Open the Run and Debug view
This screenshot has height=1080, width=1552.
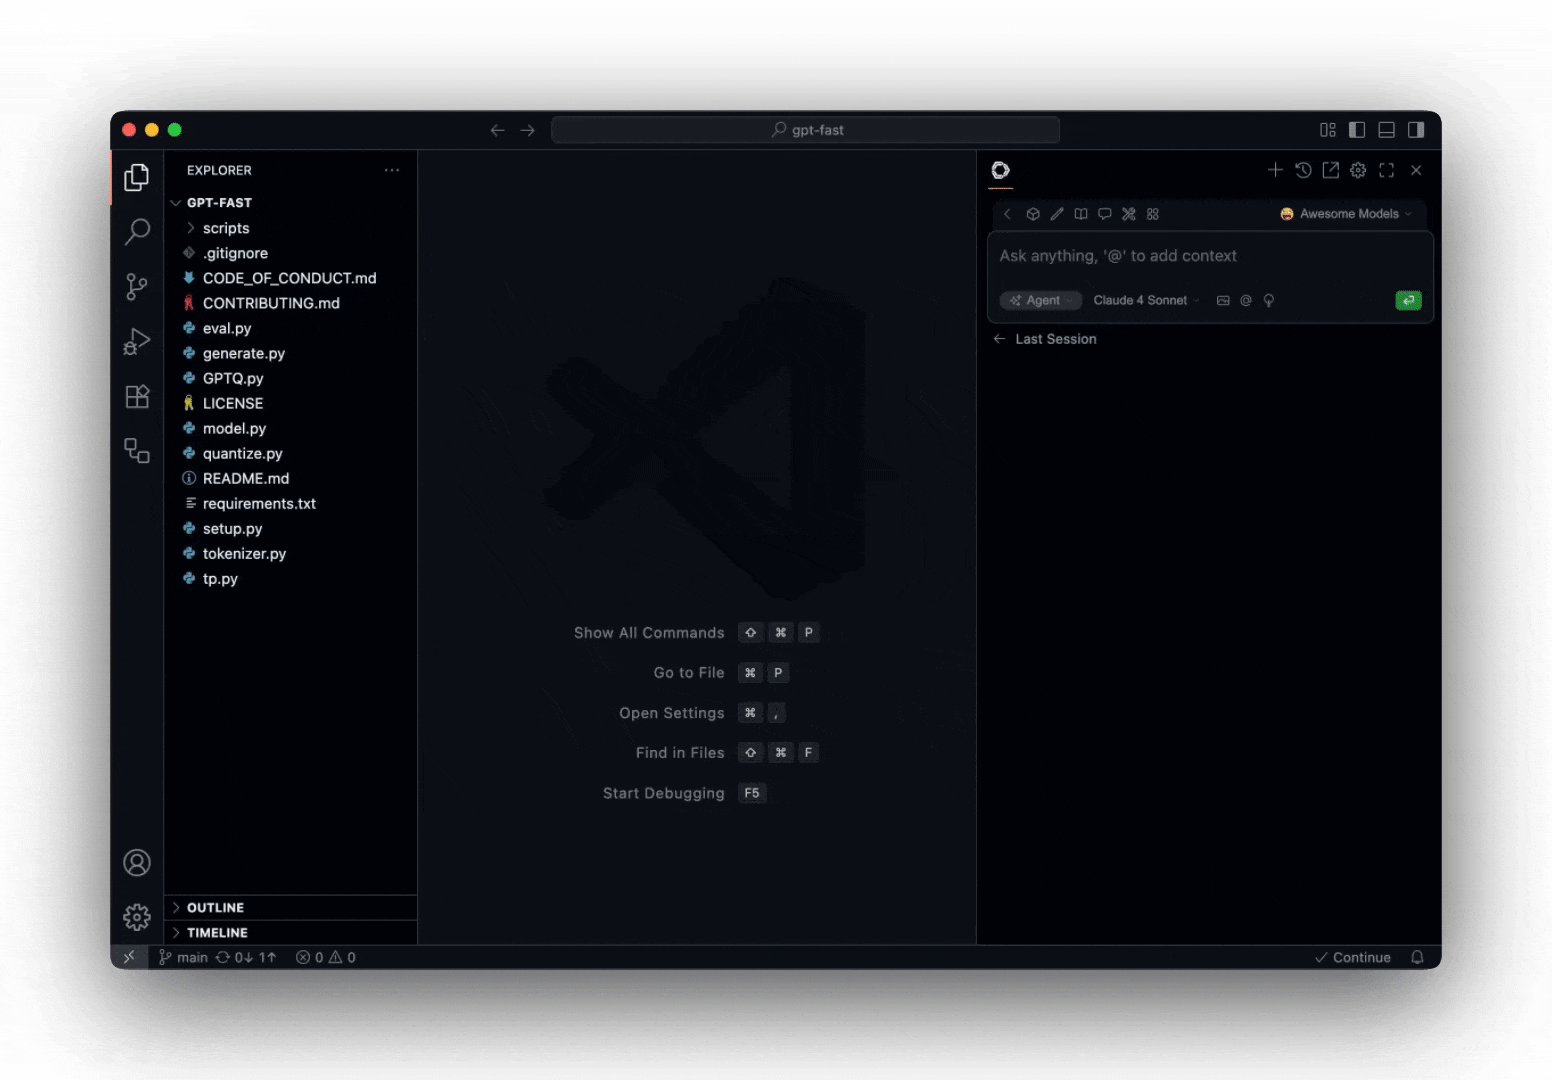[136, 341]
